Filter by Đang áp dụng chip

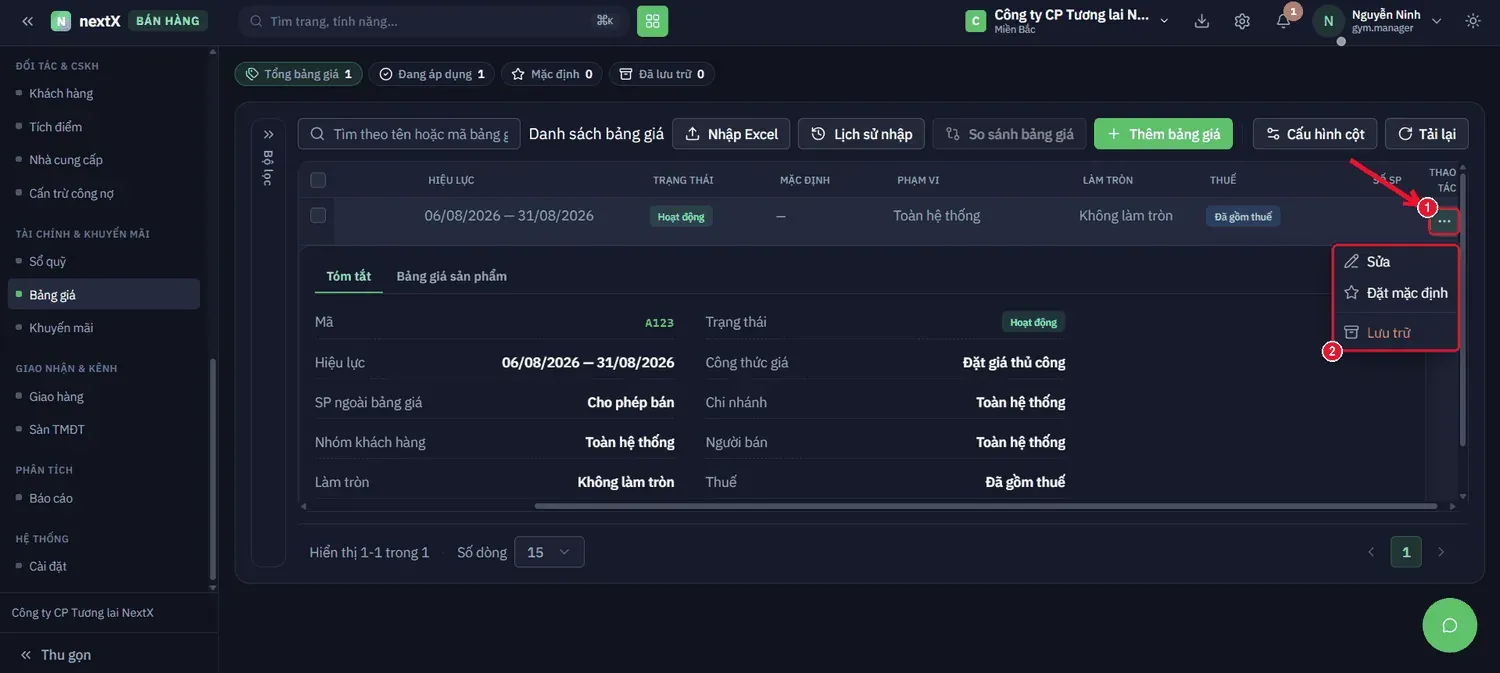(431, 74)
